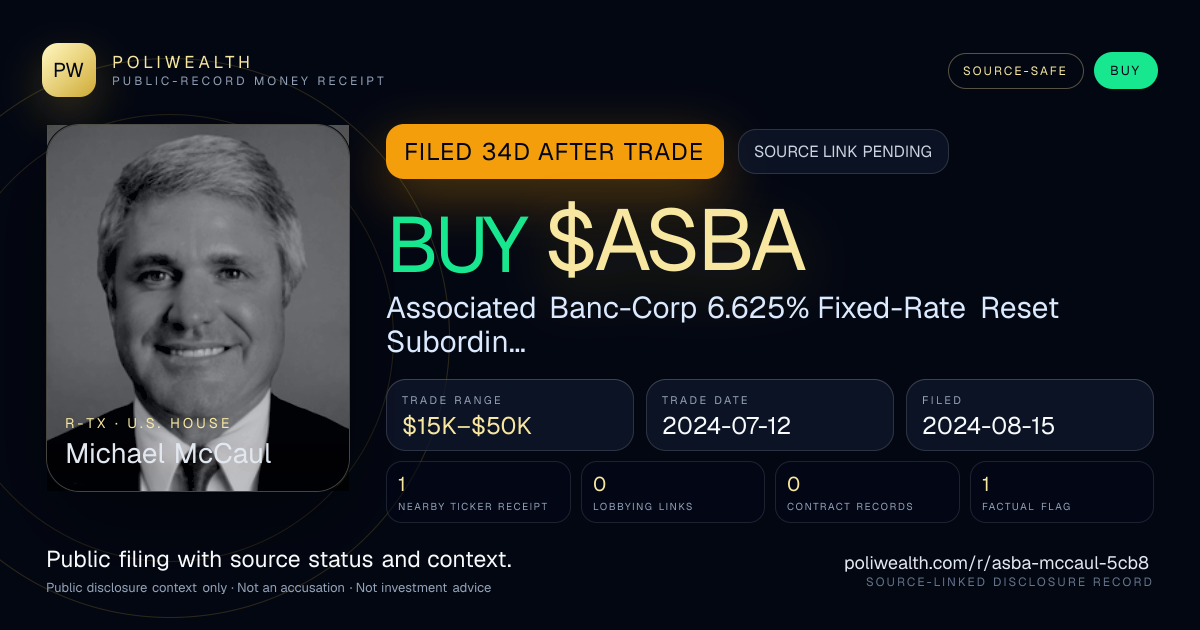
Task: Open the Contract Records stat box
Action: (x=867, y=492)
